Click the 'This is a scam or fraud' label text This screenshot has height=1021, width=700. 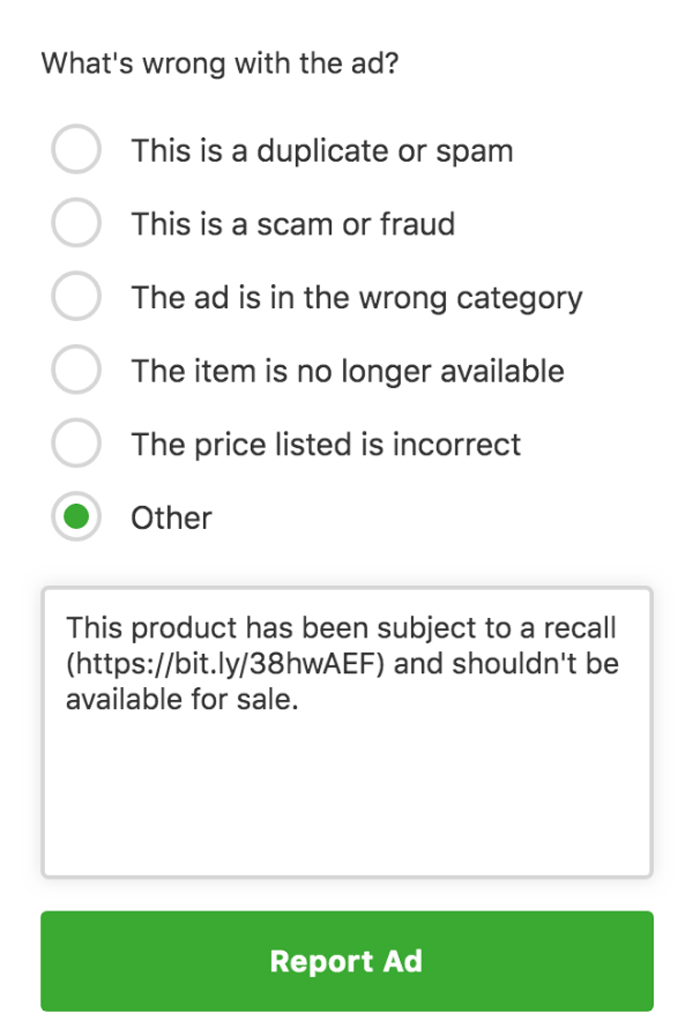pyautogui.click(x=293, y=224)
